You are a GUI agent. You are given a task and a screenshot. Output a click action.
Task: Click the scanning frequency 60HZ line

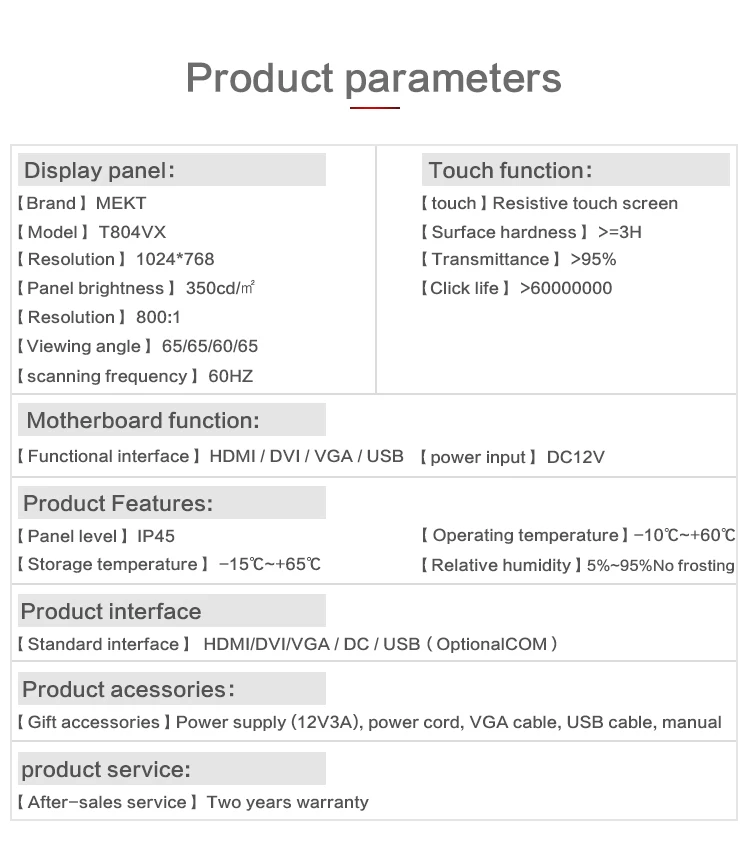click(x=135, y=376)
